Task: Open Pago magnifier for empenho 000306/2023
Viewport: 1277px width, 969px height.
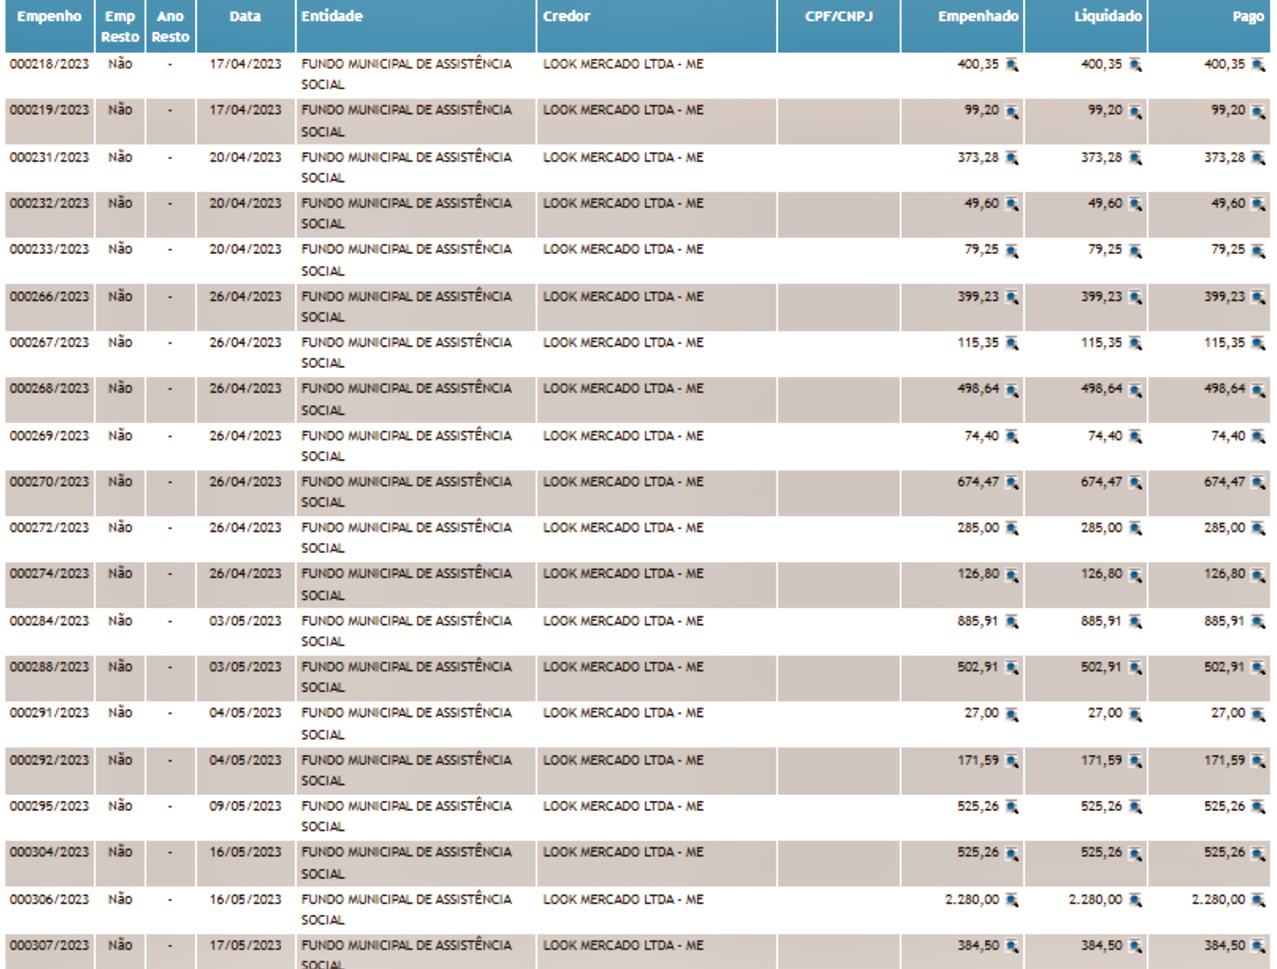Action: (1258, 900)
